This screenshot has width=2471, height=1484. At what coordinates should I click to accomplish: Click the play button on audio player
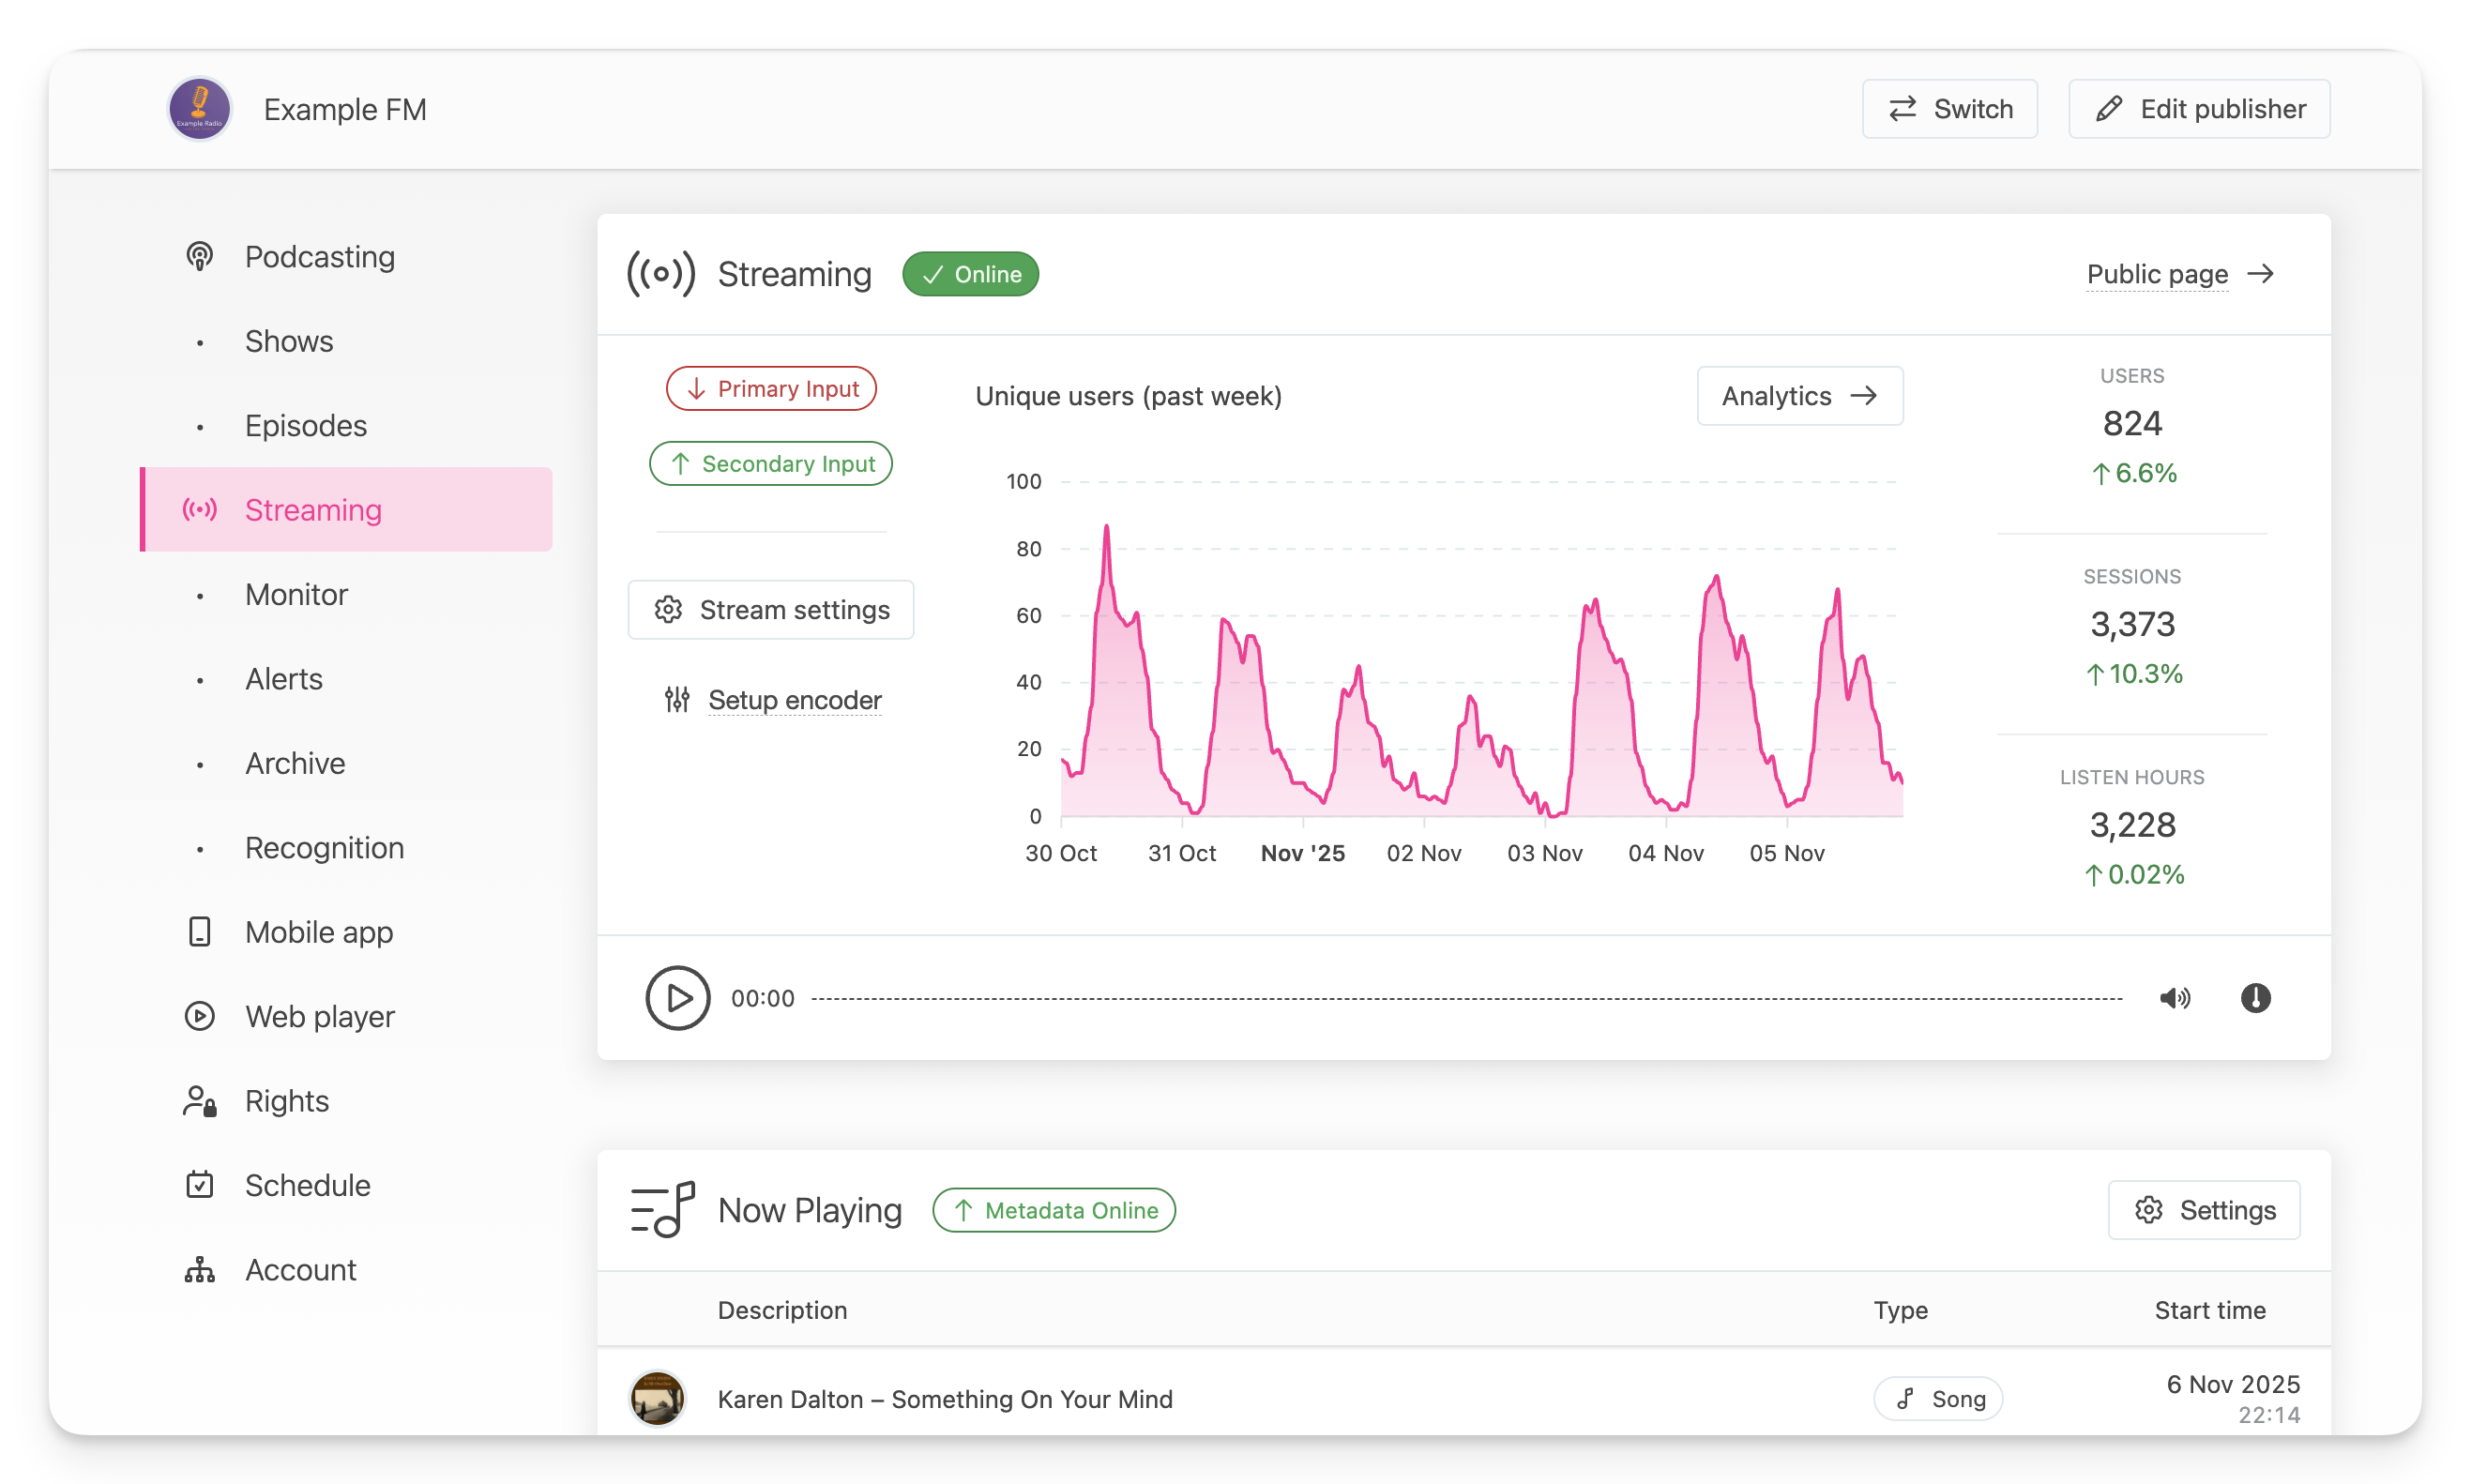pos(677,997)
